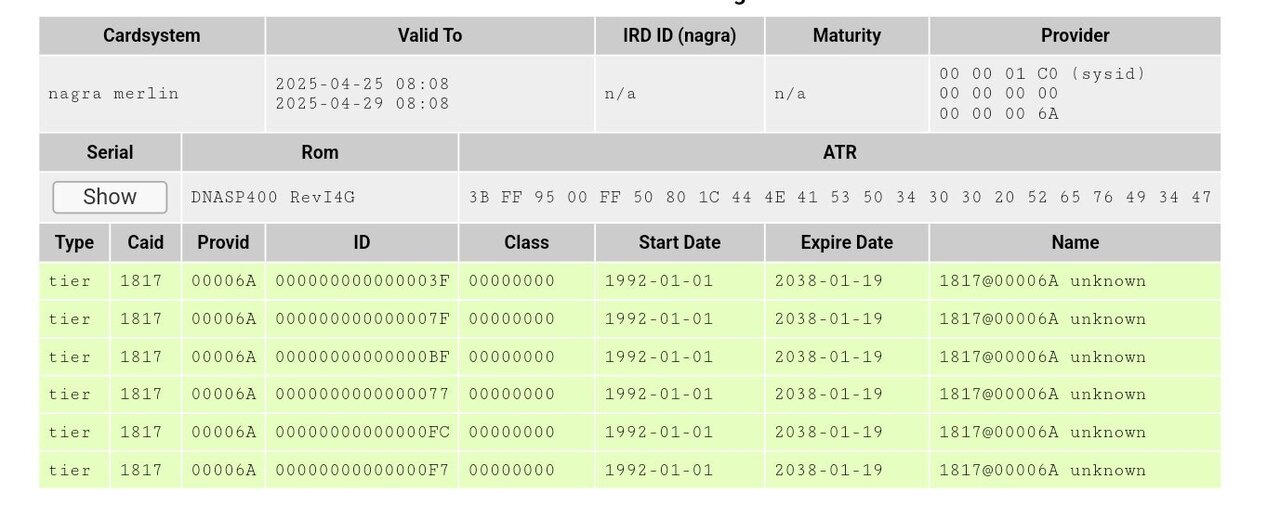Viewport: 1280px width, 531px height.
Task: Click the Valid To header
Action: click(x=429, y=36)
